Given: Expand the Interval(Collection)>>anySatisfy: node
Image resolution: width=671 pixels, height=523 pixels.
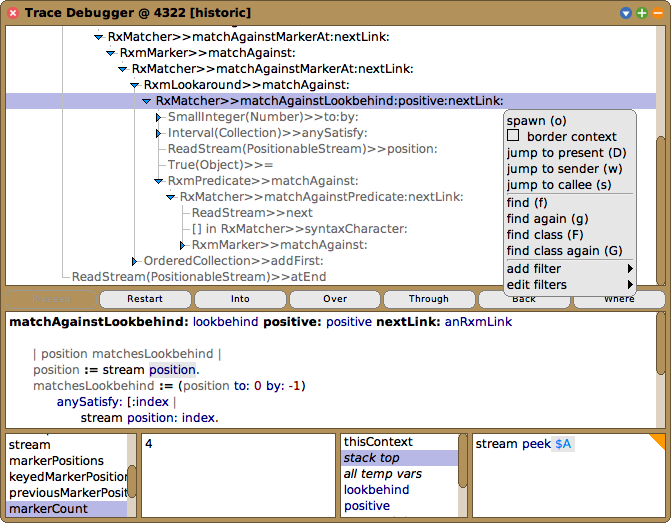Looking at the screenshot, I should (x=159, y=133).
